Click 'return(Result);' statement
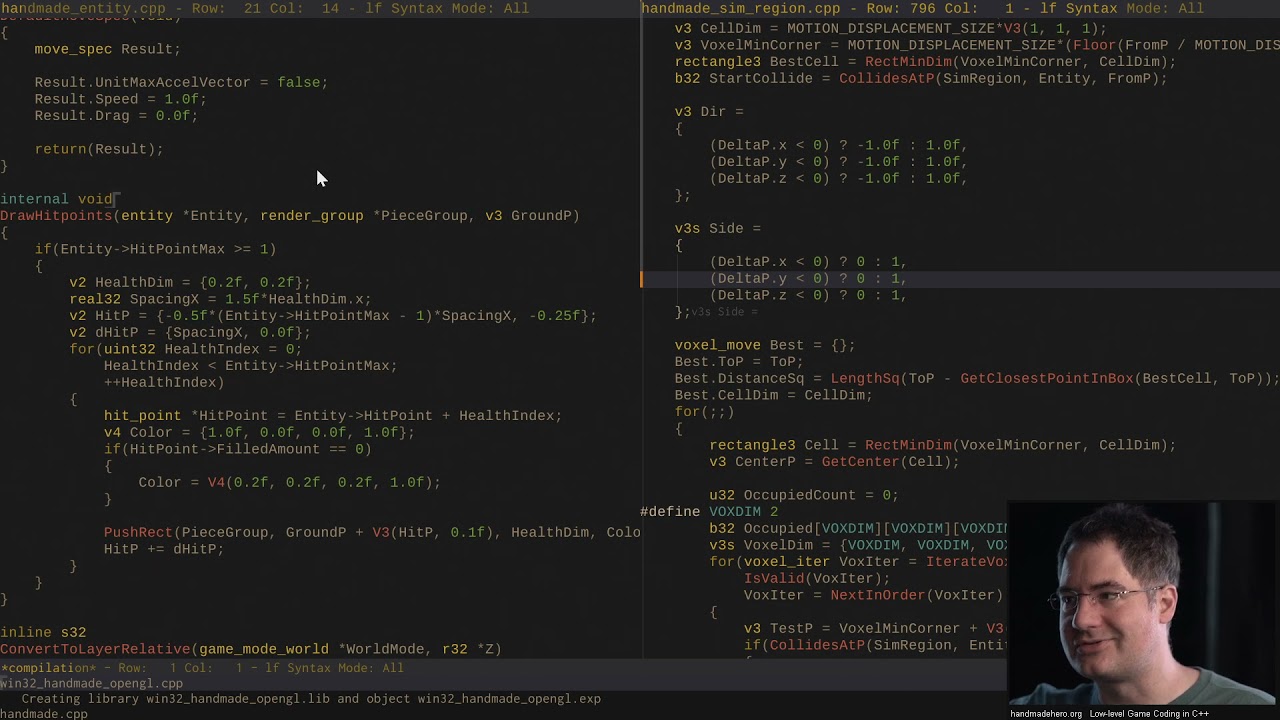The image size is (1280, 720). point(99,149)
